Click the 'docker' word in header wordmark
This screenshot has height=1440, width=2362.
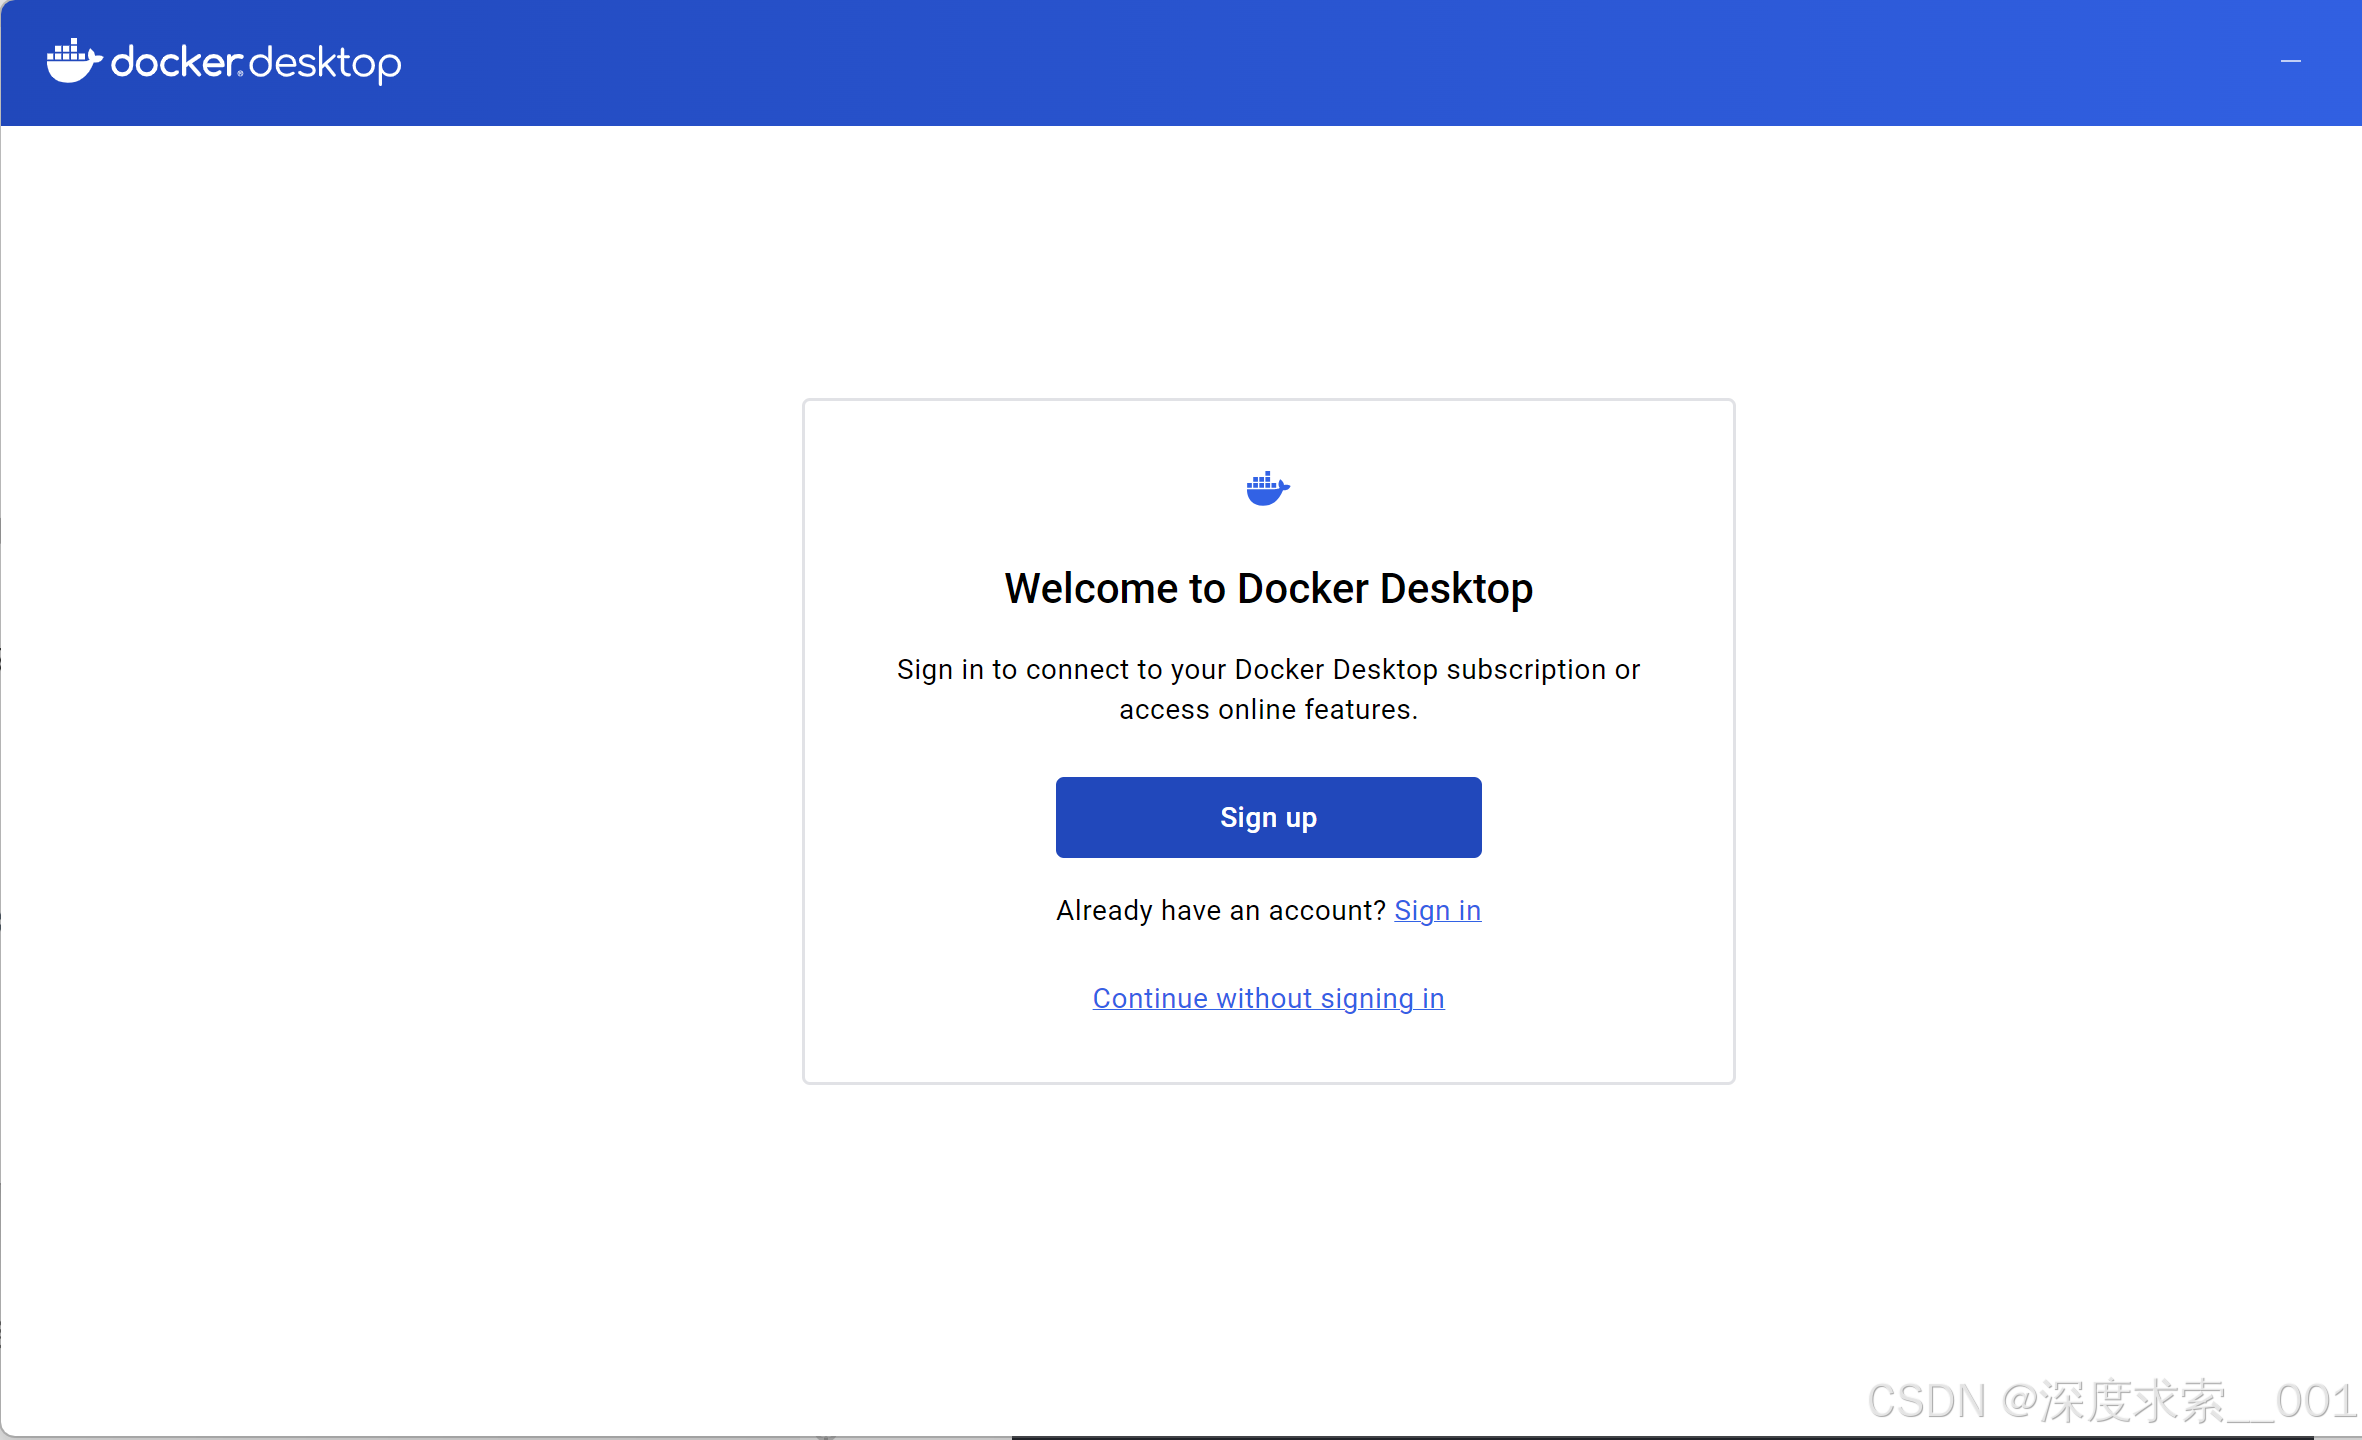pos(175,62)
